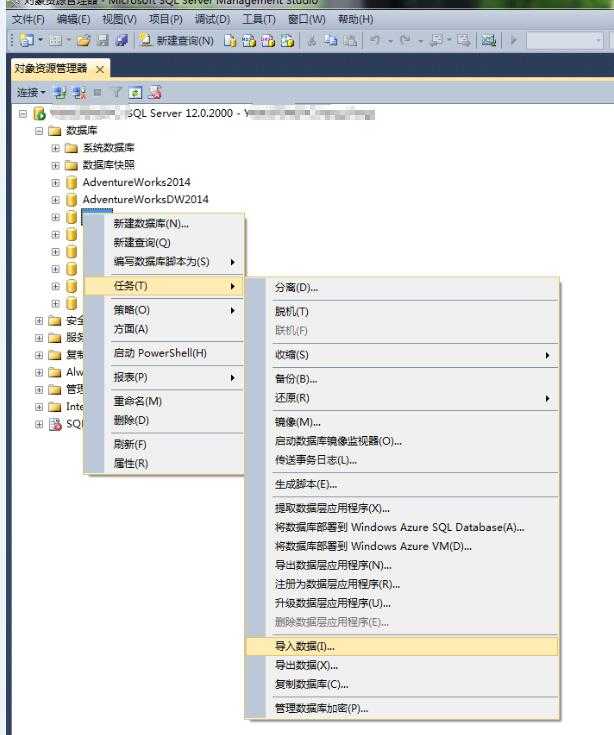Viewport: 614px width, 735px height.
Task: Click the Cut scissors icon
Action: tap(312, 41)
